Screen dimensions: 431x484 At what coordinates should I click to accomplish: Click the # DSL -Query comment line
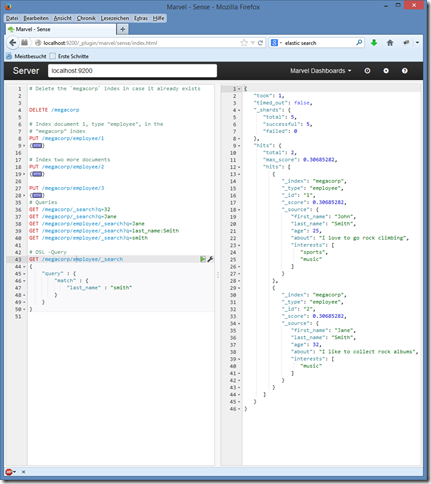tap(48, 252)
